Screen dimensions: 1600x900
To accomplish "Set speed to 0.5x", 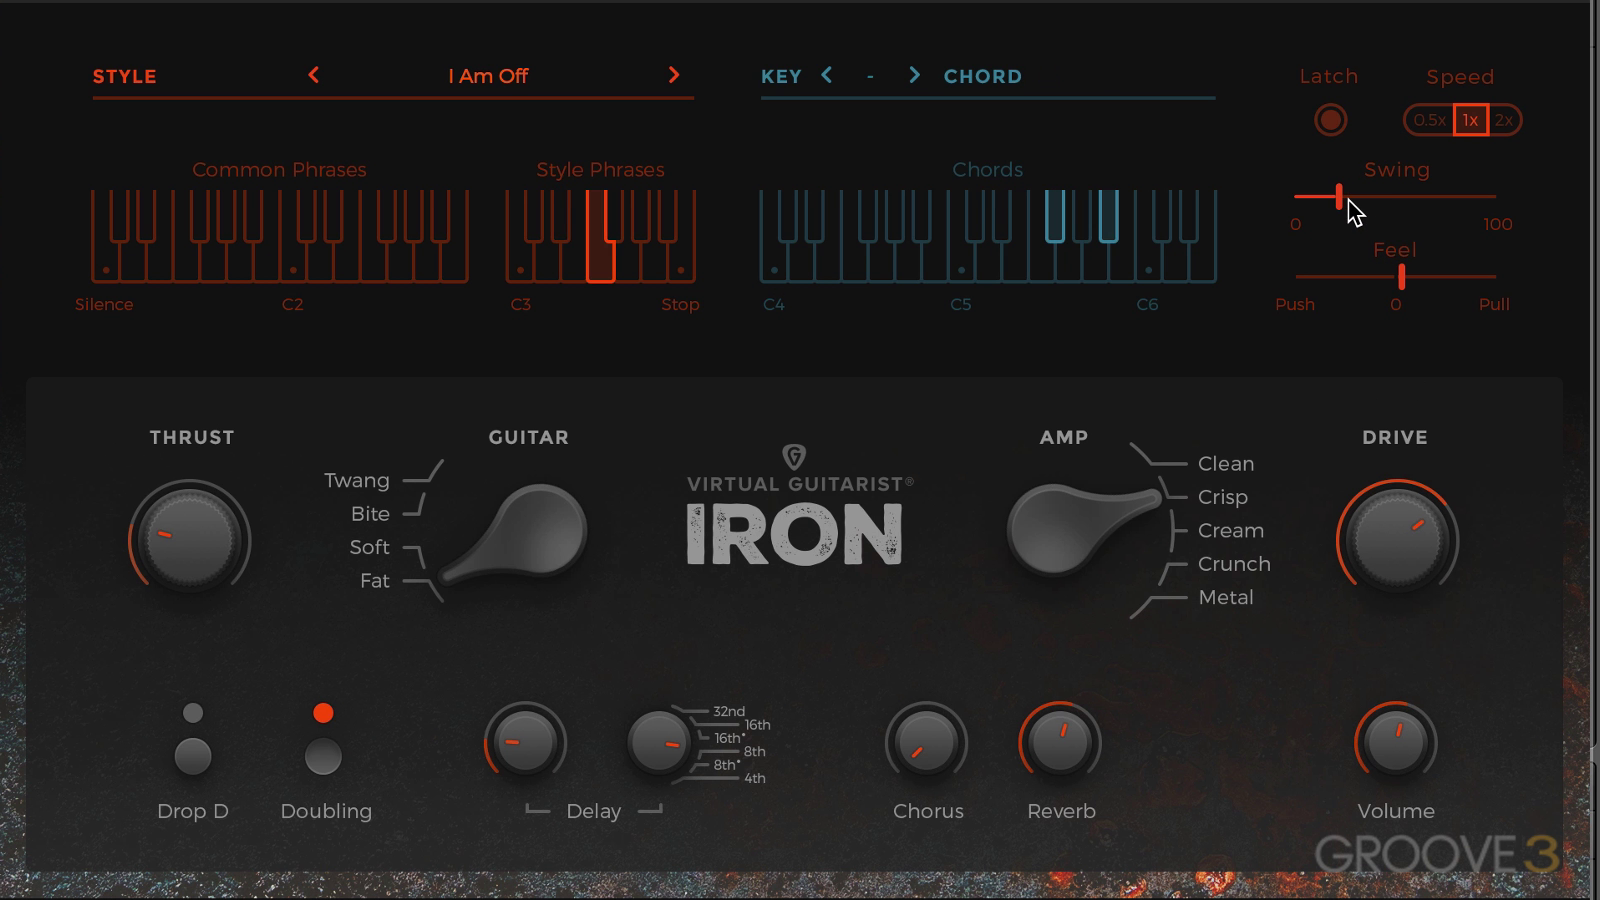I will pyautogui.click(x=1429, y=120).
